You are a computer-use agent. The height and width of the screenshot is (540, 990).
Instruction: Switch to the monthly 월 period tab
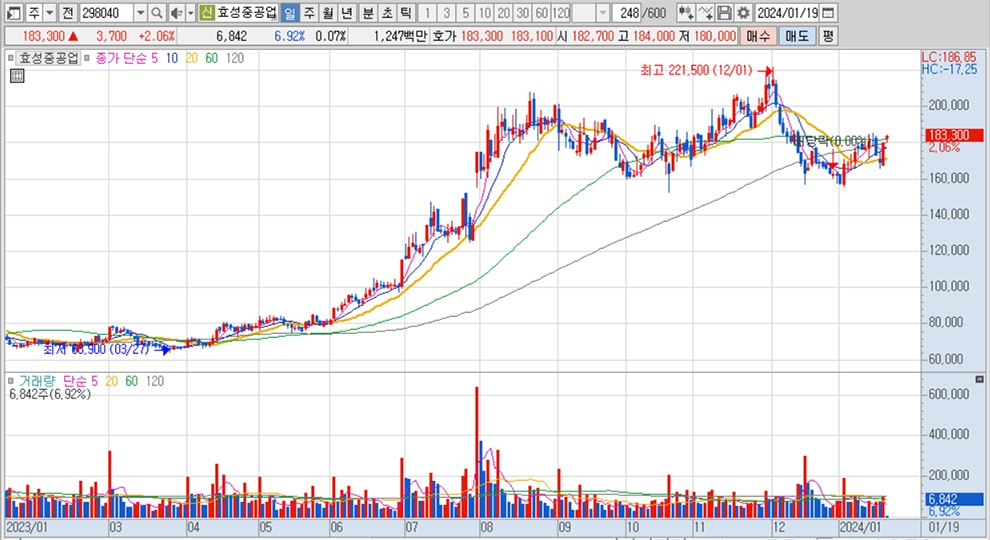pyautogui.click(x=328, y=13)
